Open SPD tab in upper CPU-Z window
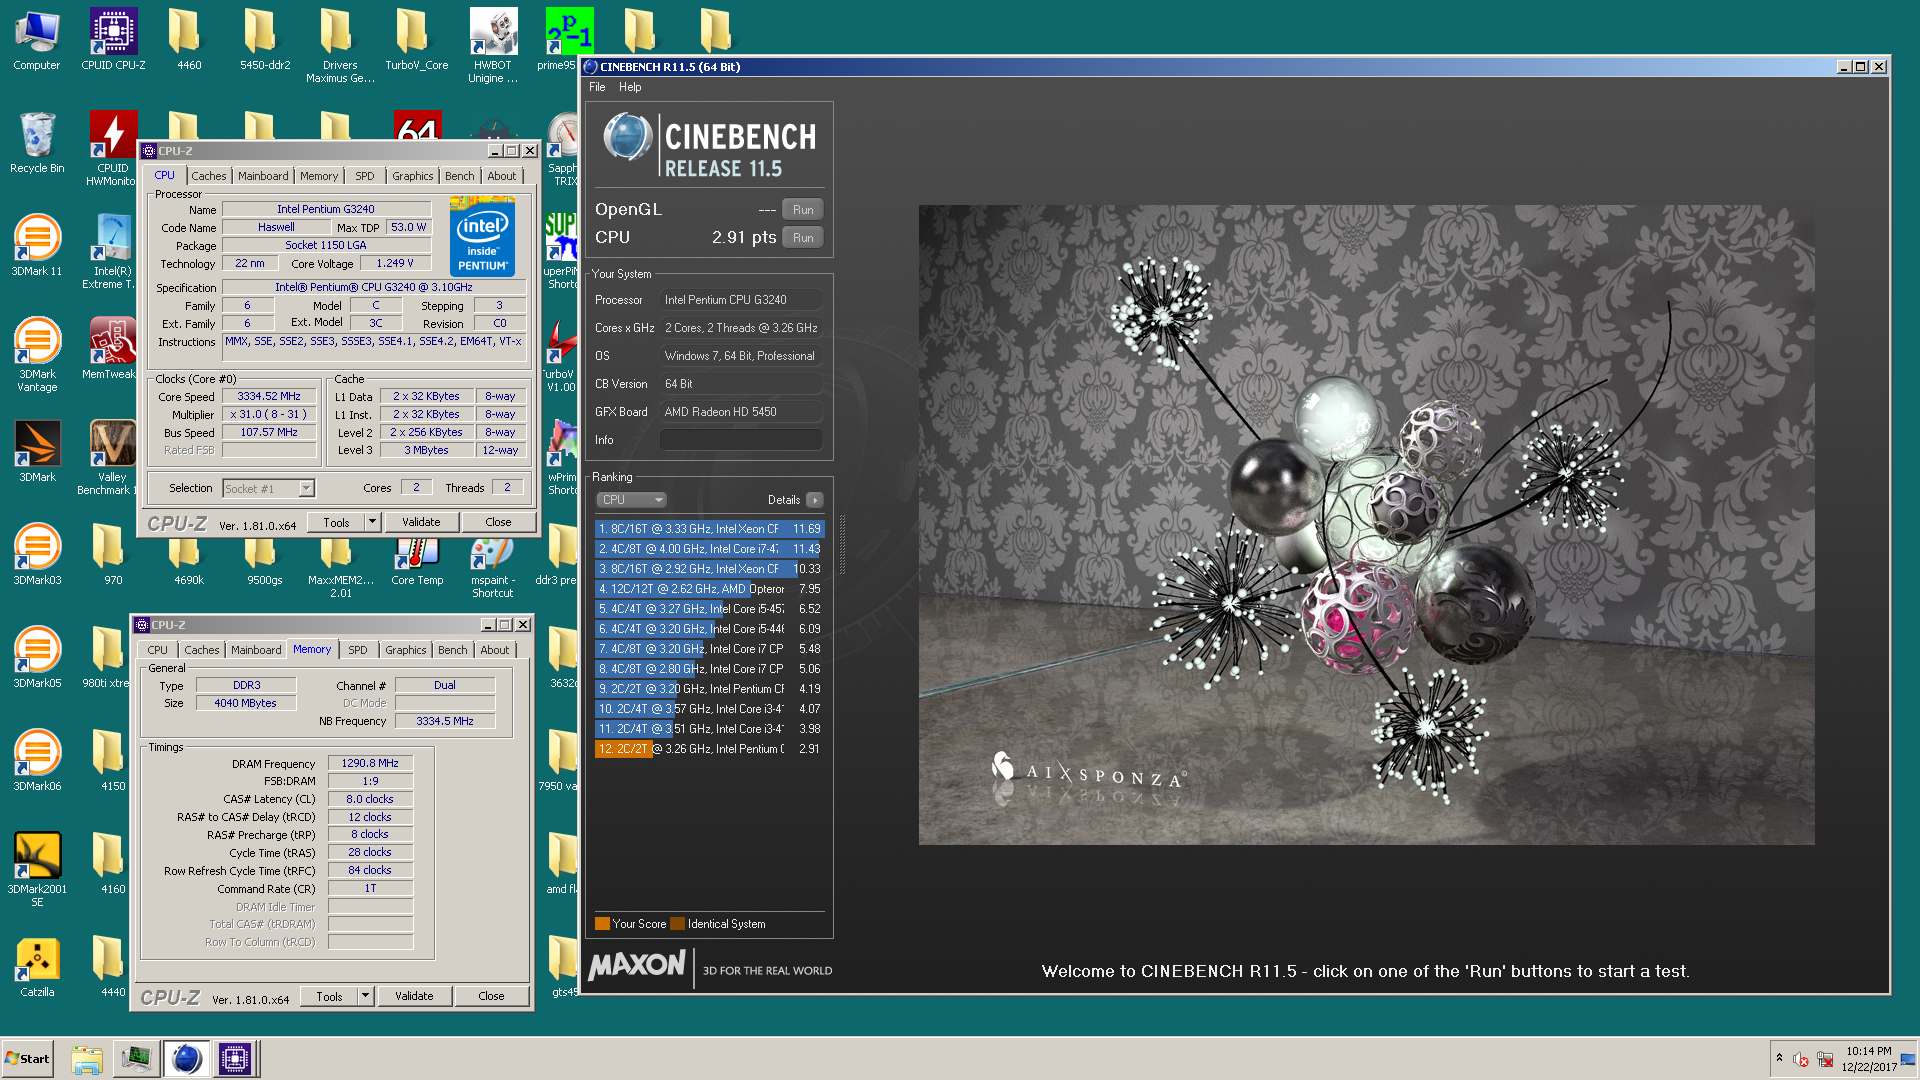The image size is (1920, 1080). [x=365, y=176]
